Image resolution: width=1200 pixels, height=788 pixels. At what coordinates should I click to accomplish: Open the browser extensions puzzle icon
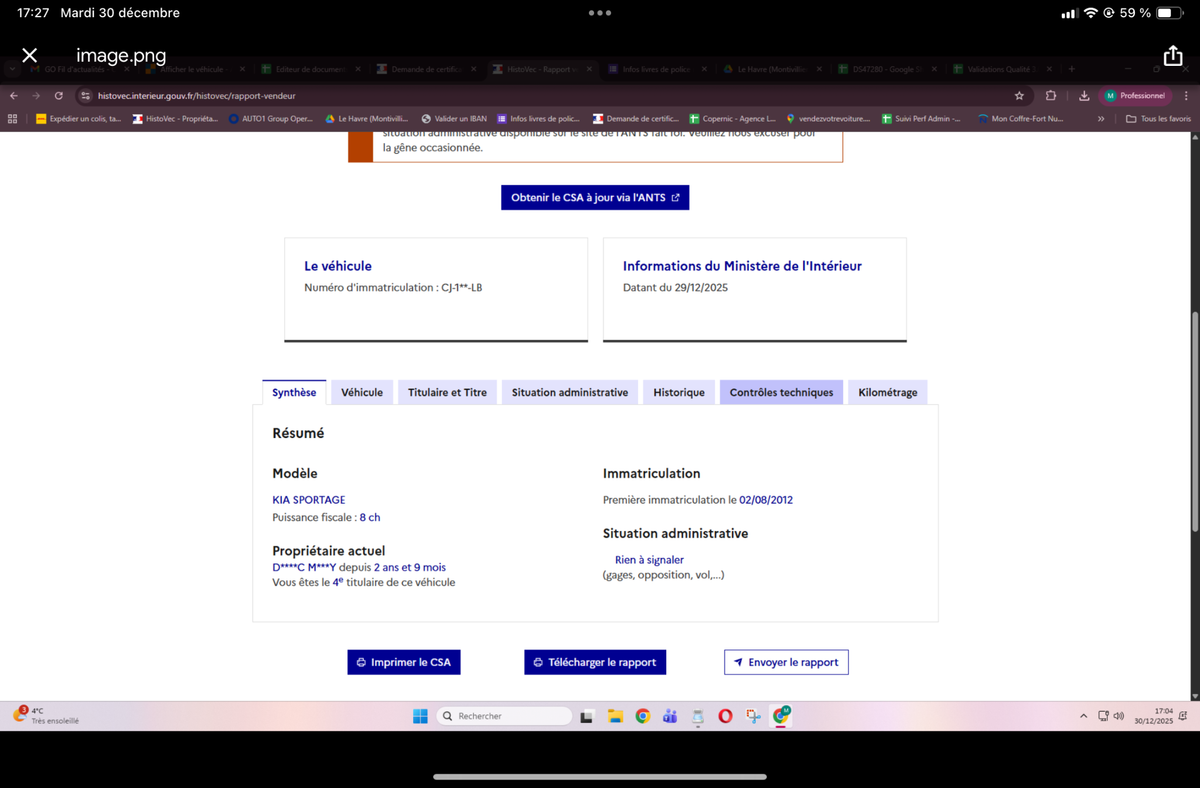pyautogui.click(x=1051, y=96)
